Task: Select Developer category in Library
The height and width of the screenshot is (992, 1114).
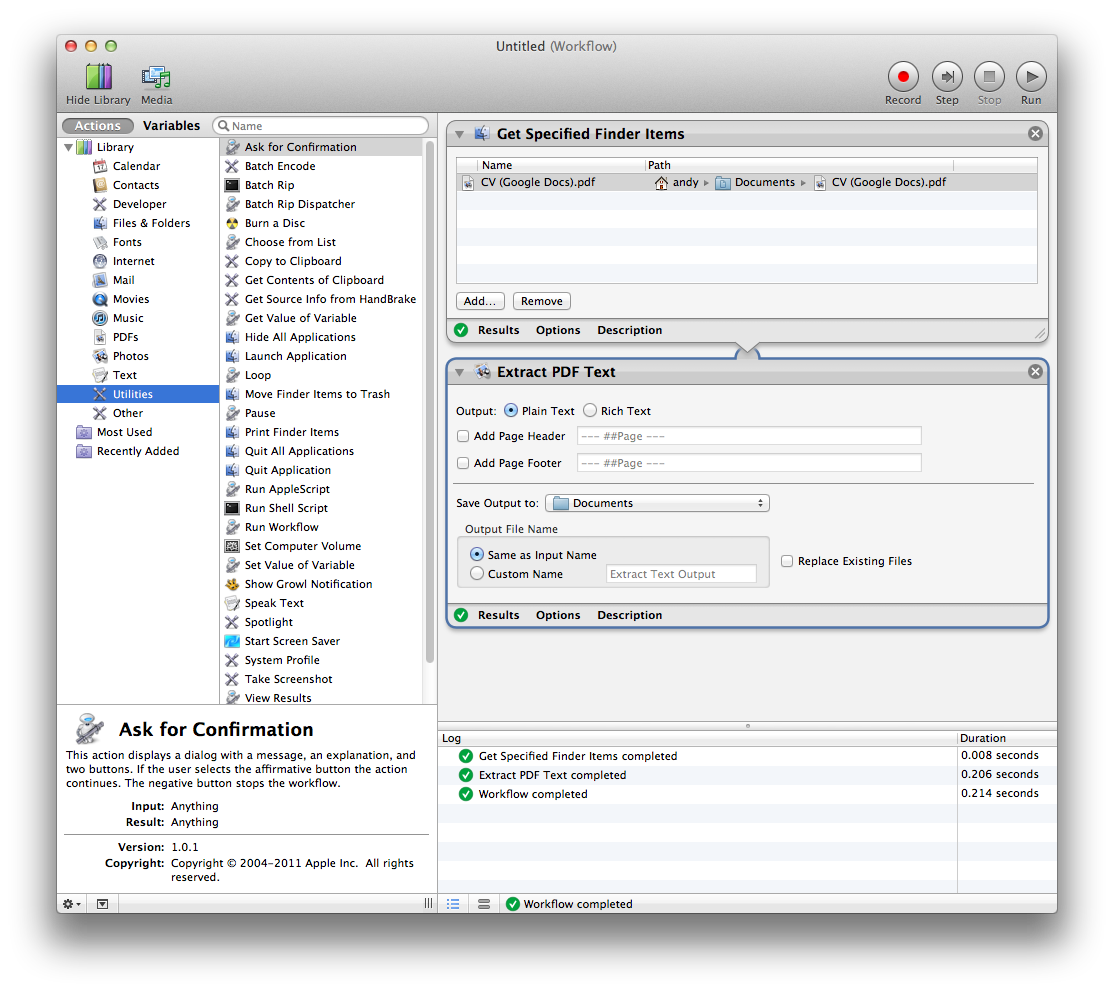Action: [x=139, y=204]
